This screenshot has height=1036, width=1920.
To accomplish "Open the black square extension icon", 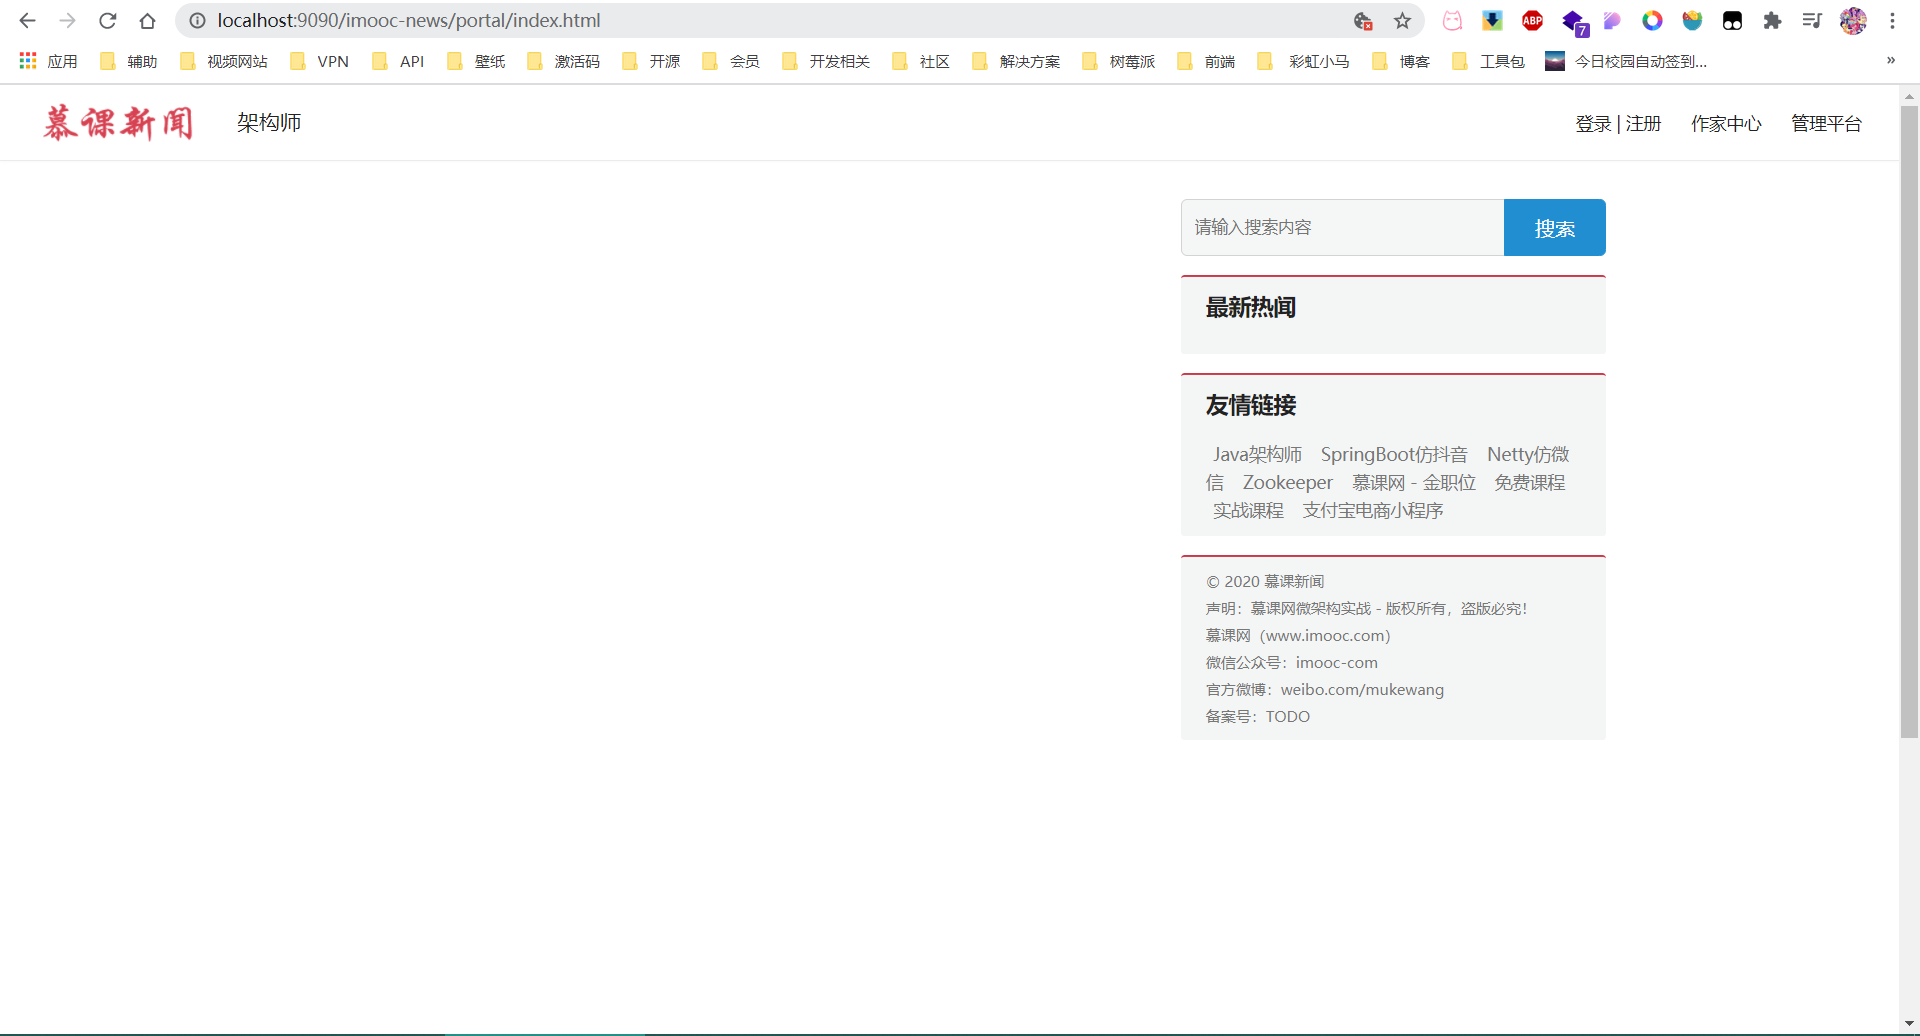I will (x=1732, y=20).
